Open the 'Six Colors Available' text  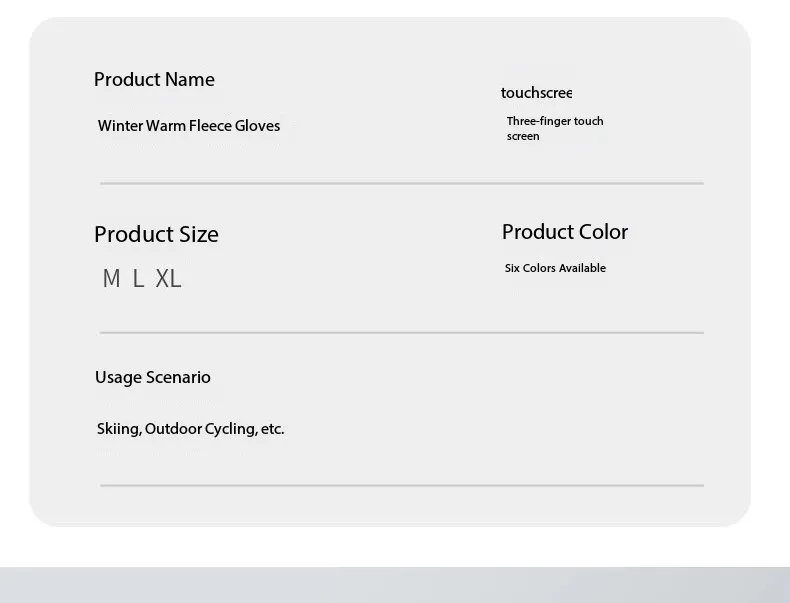555,268
